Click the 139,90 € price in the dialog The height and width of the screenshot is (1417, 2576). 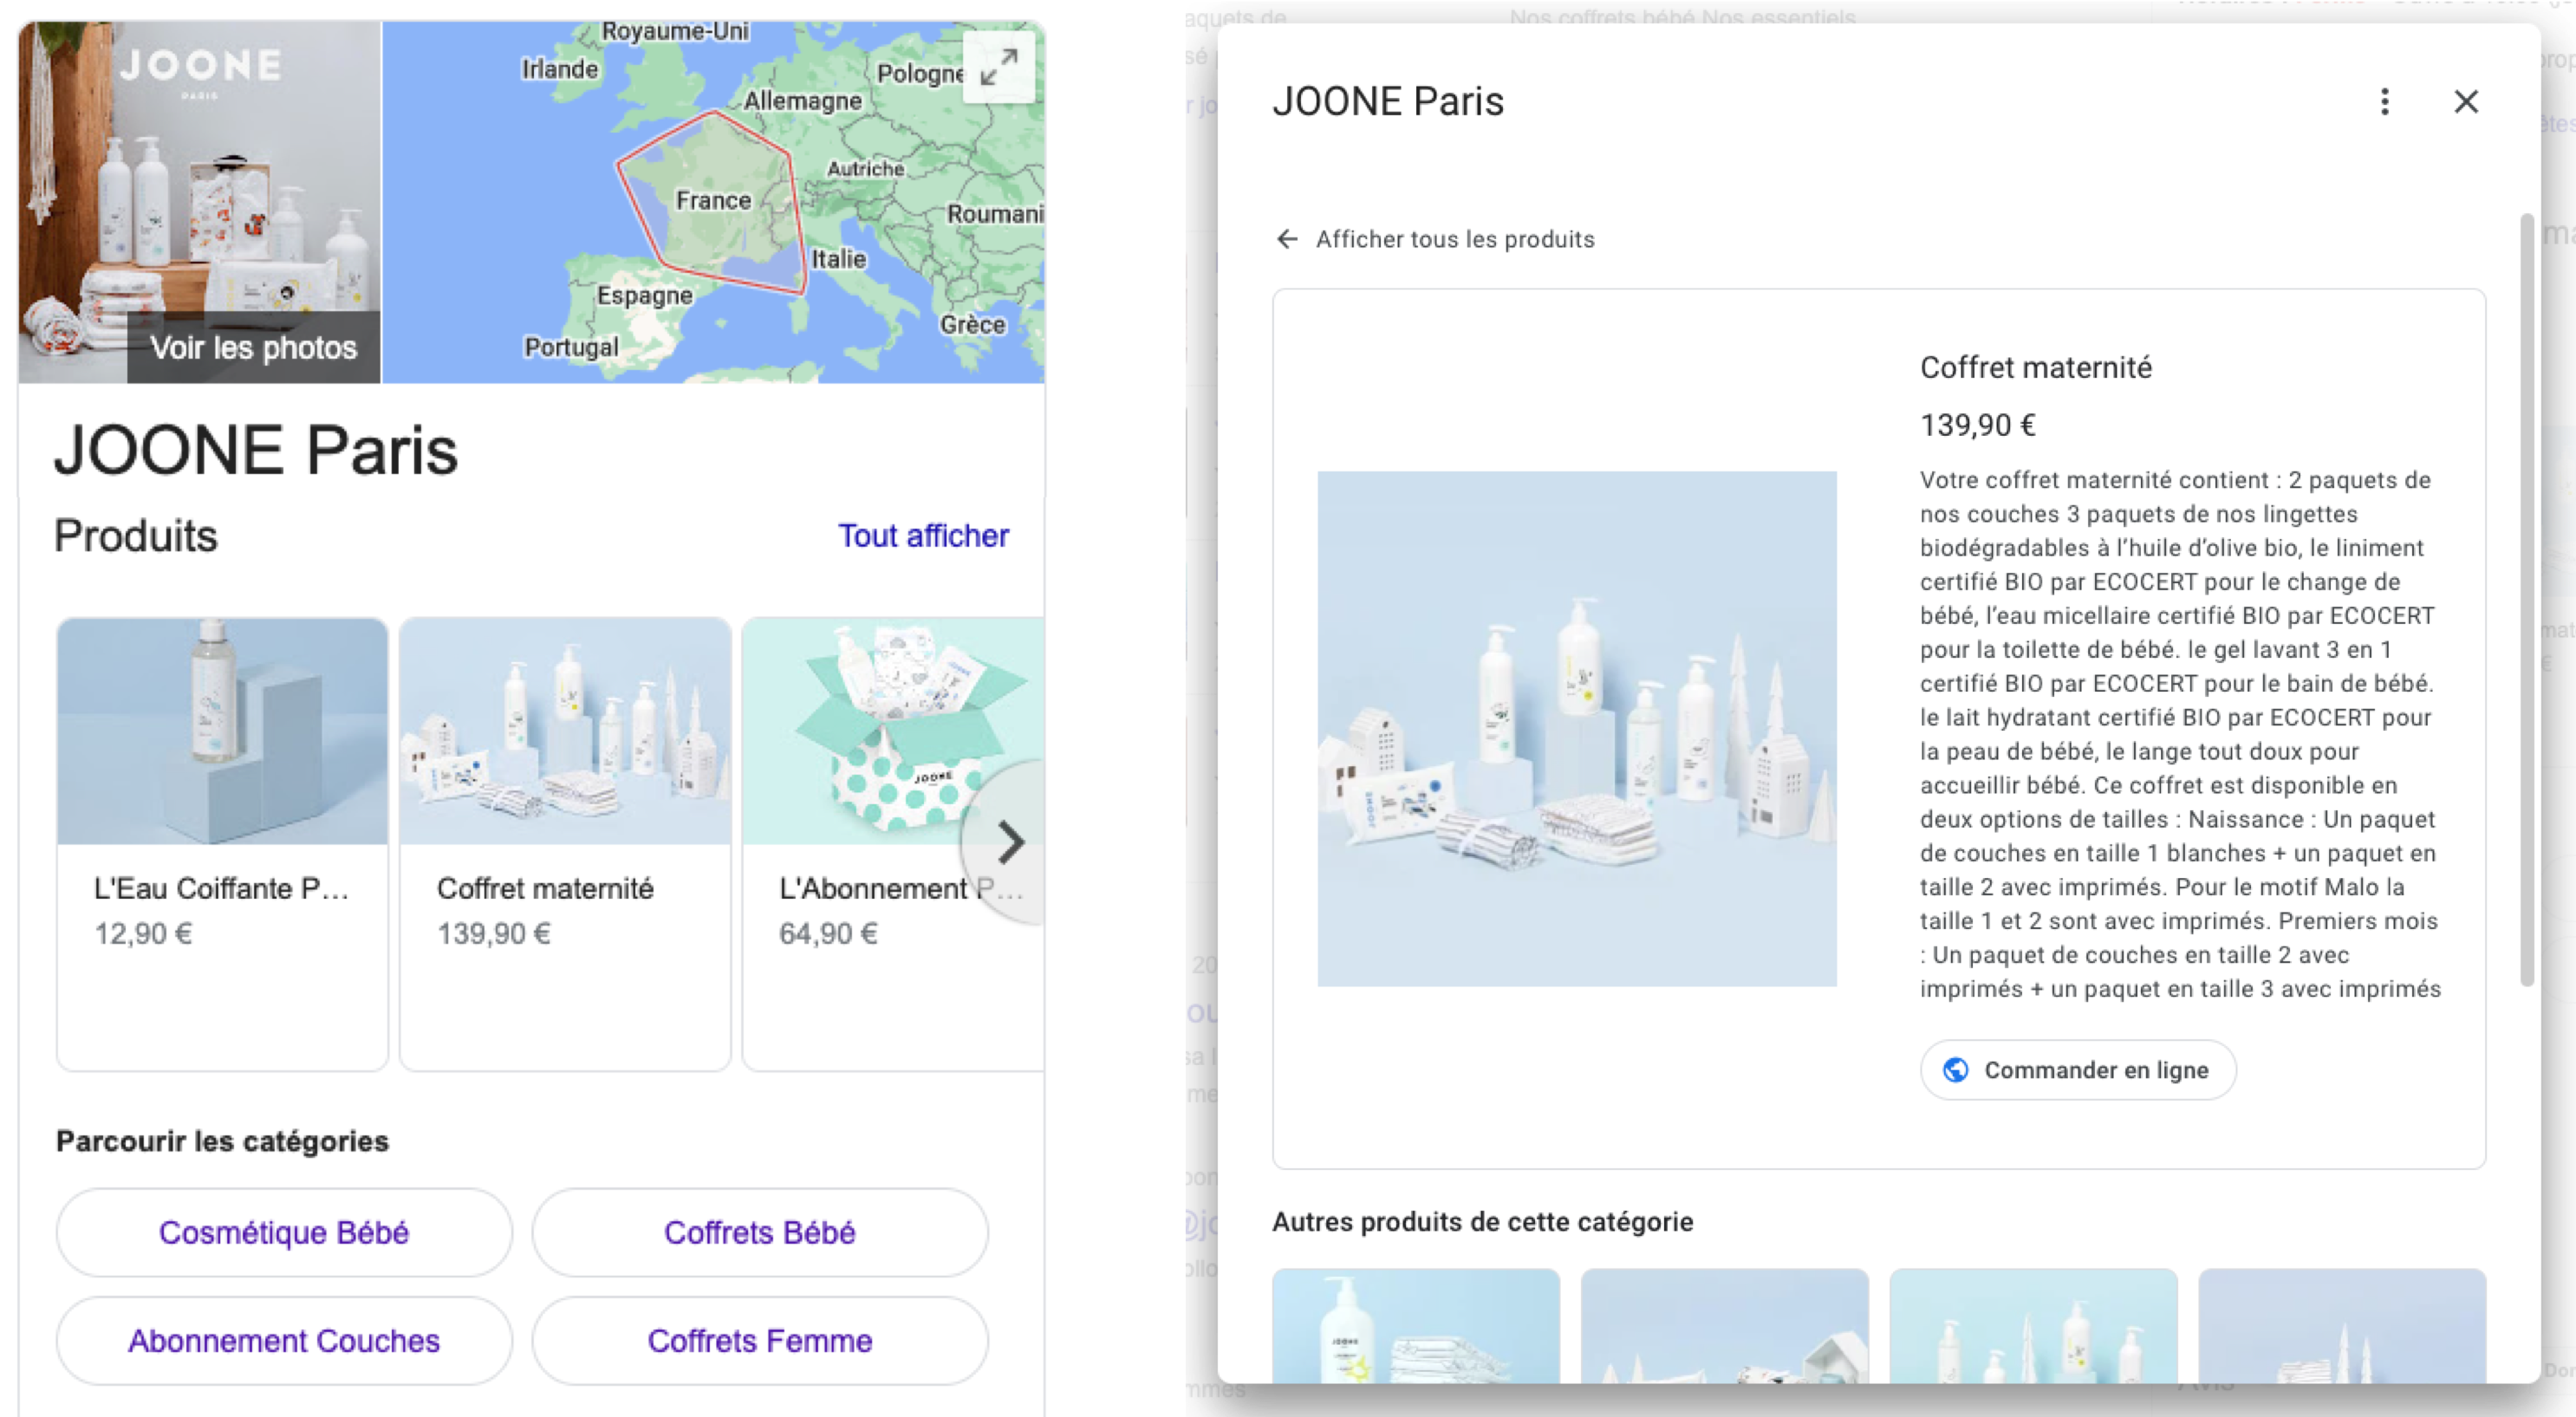[1977, 426]
